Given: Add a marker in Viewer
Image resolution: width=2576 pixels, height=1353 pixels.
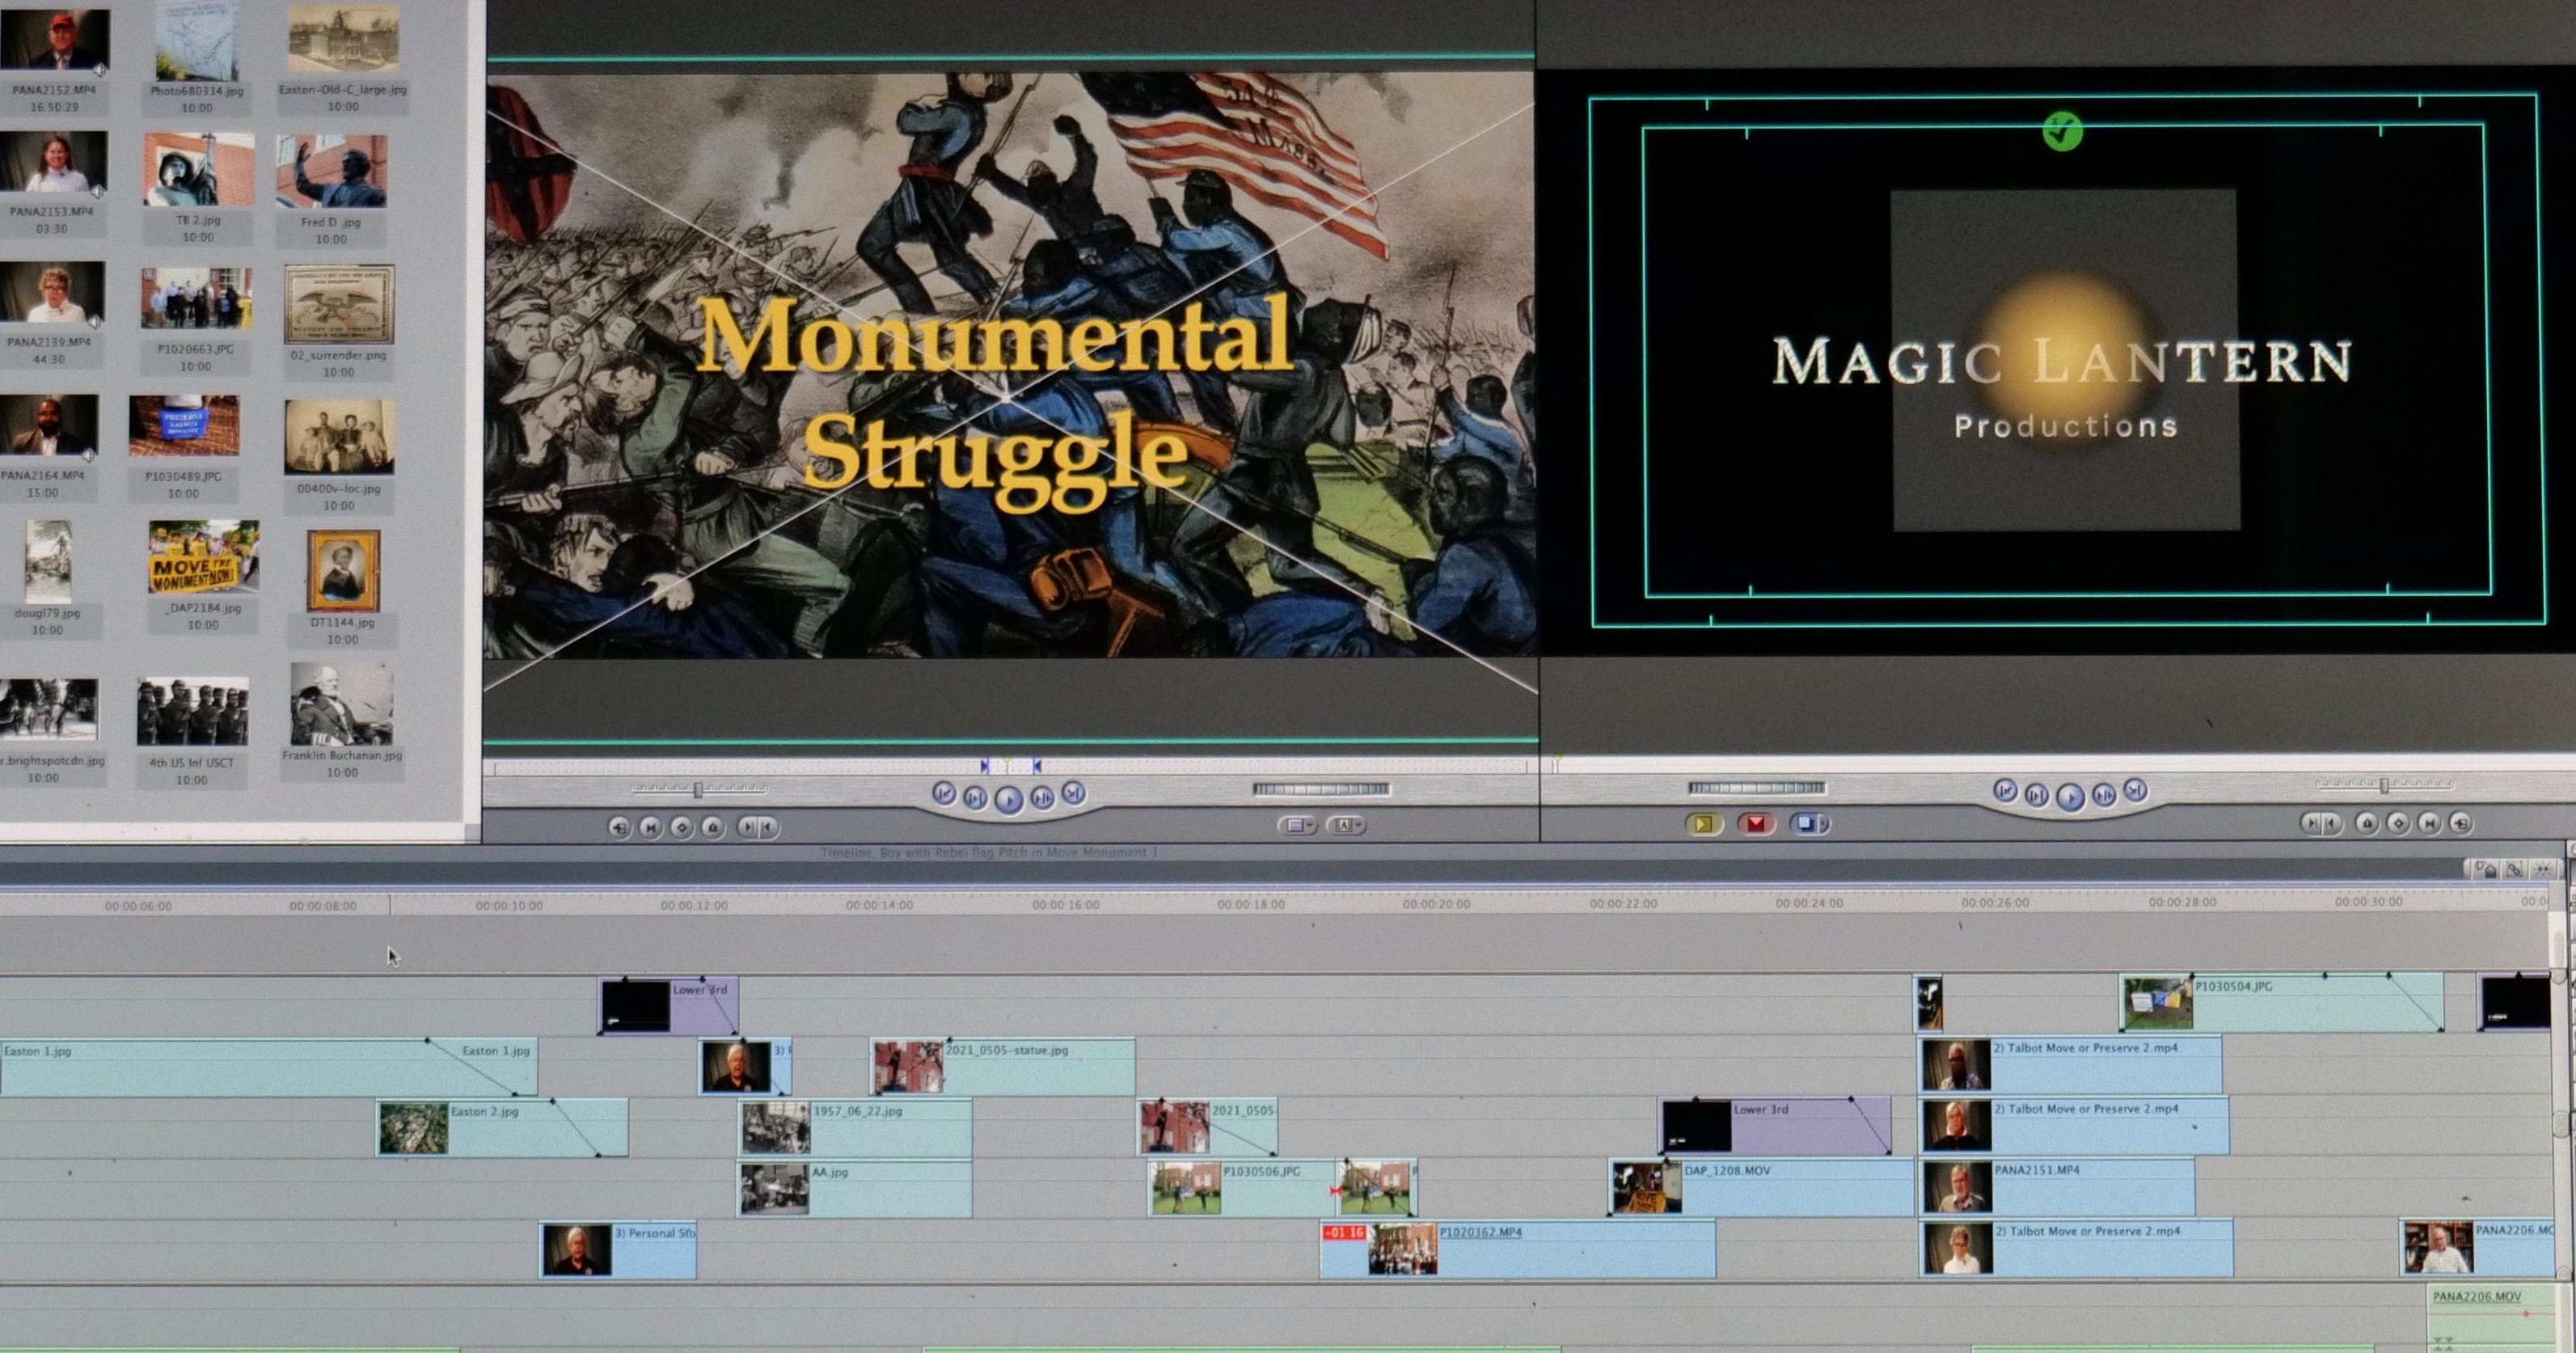Looking at the screenshot, I should pyautogui.click(x=713, y=827).
